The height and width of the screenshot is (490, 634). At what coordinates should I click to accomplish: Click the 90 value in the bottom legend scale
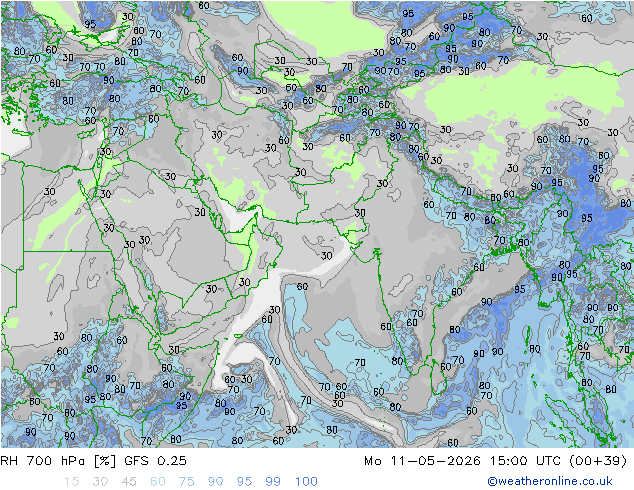click(x=215, y=482)
